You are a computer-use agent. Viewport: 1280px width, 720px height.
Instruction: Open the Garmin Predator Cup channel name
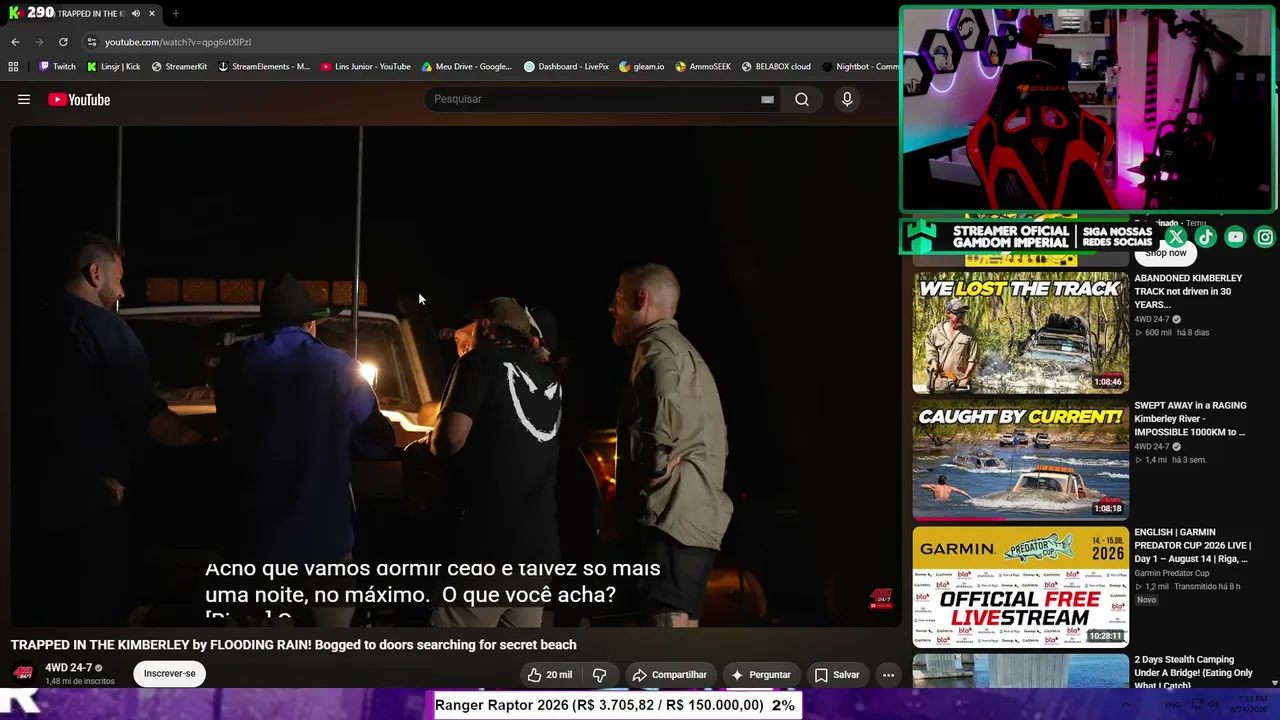tap(1172, 573)
